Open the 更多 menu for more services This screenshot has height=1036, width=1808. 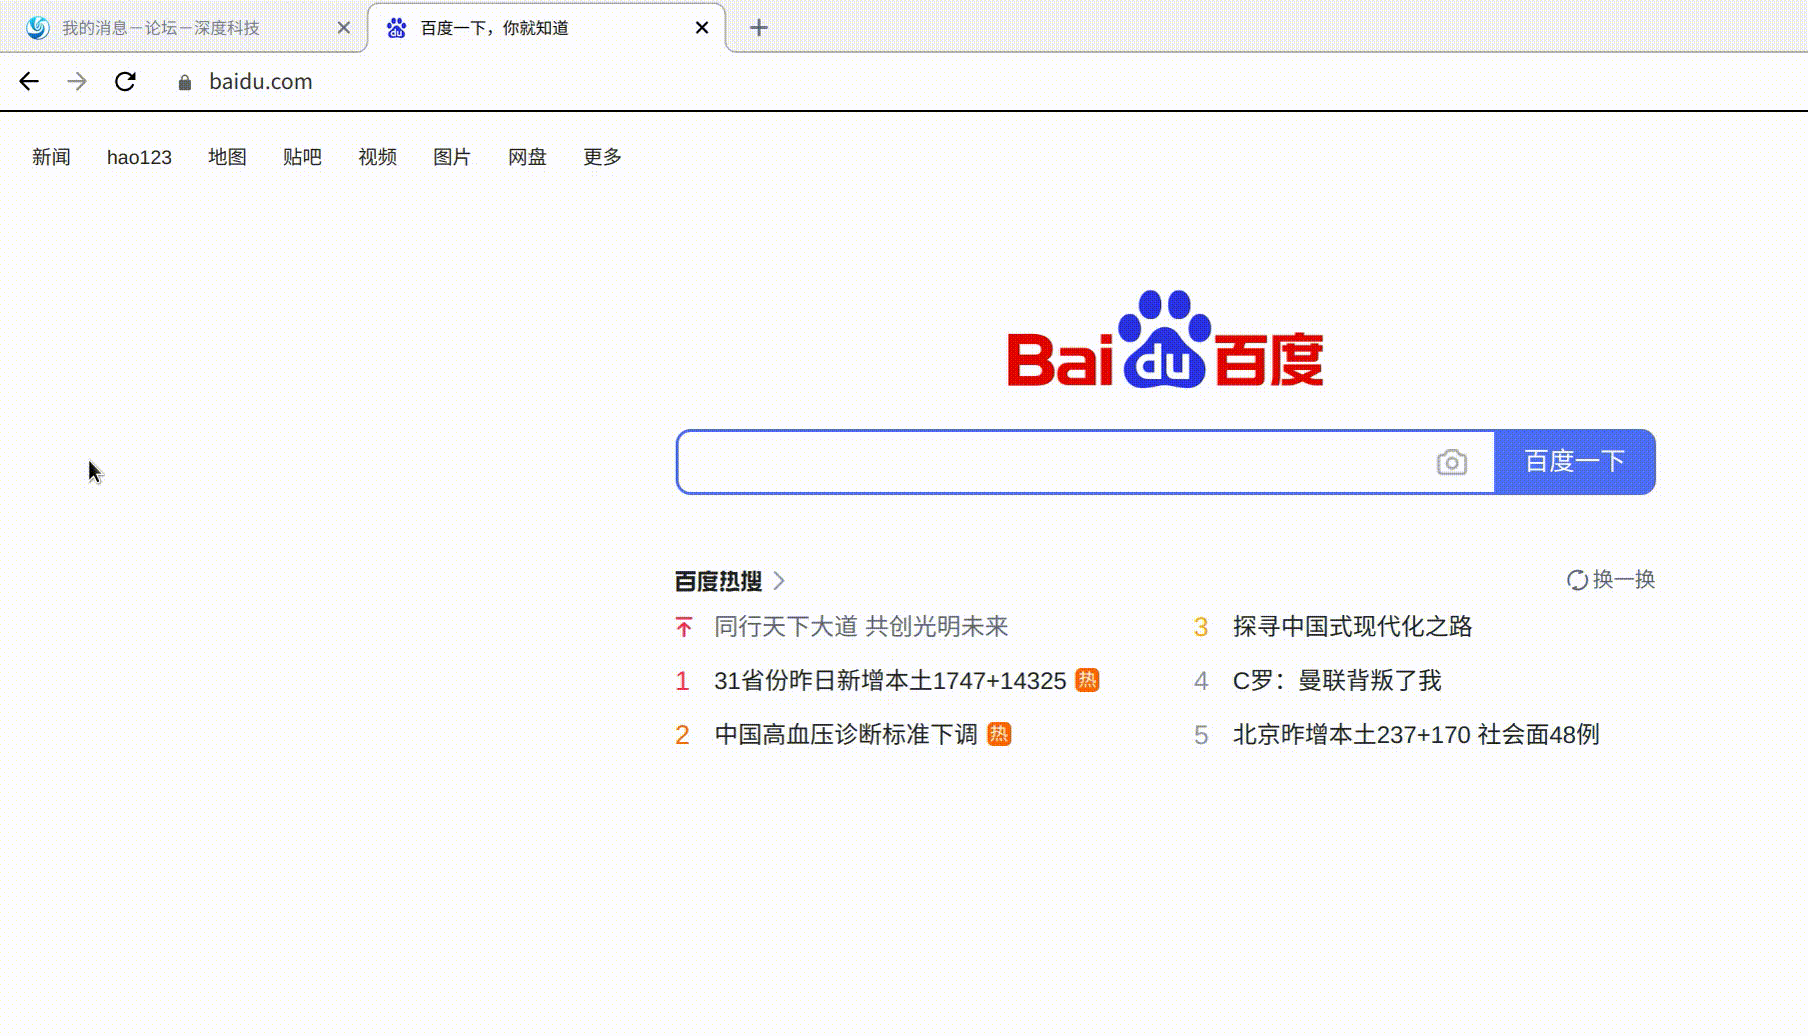(601, 157)
